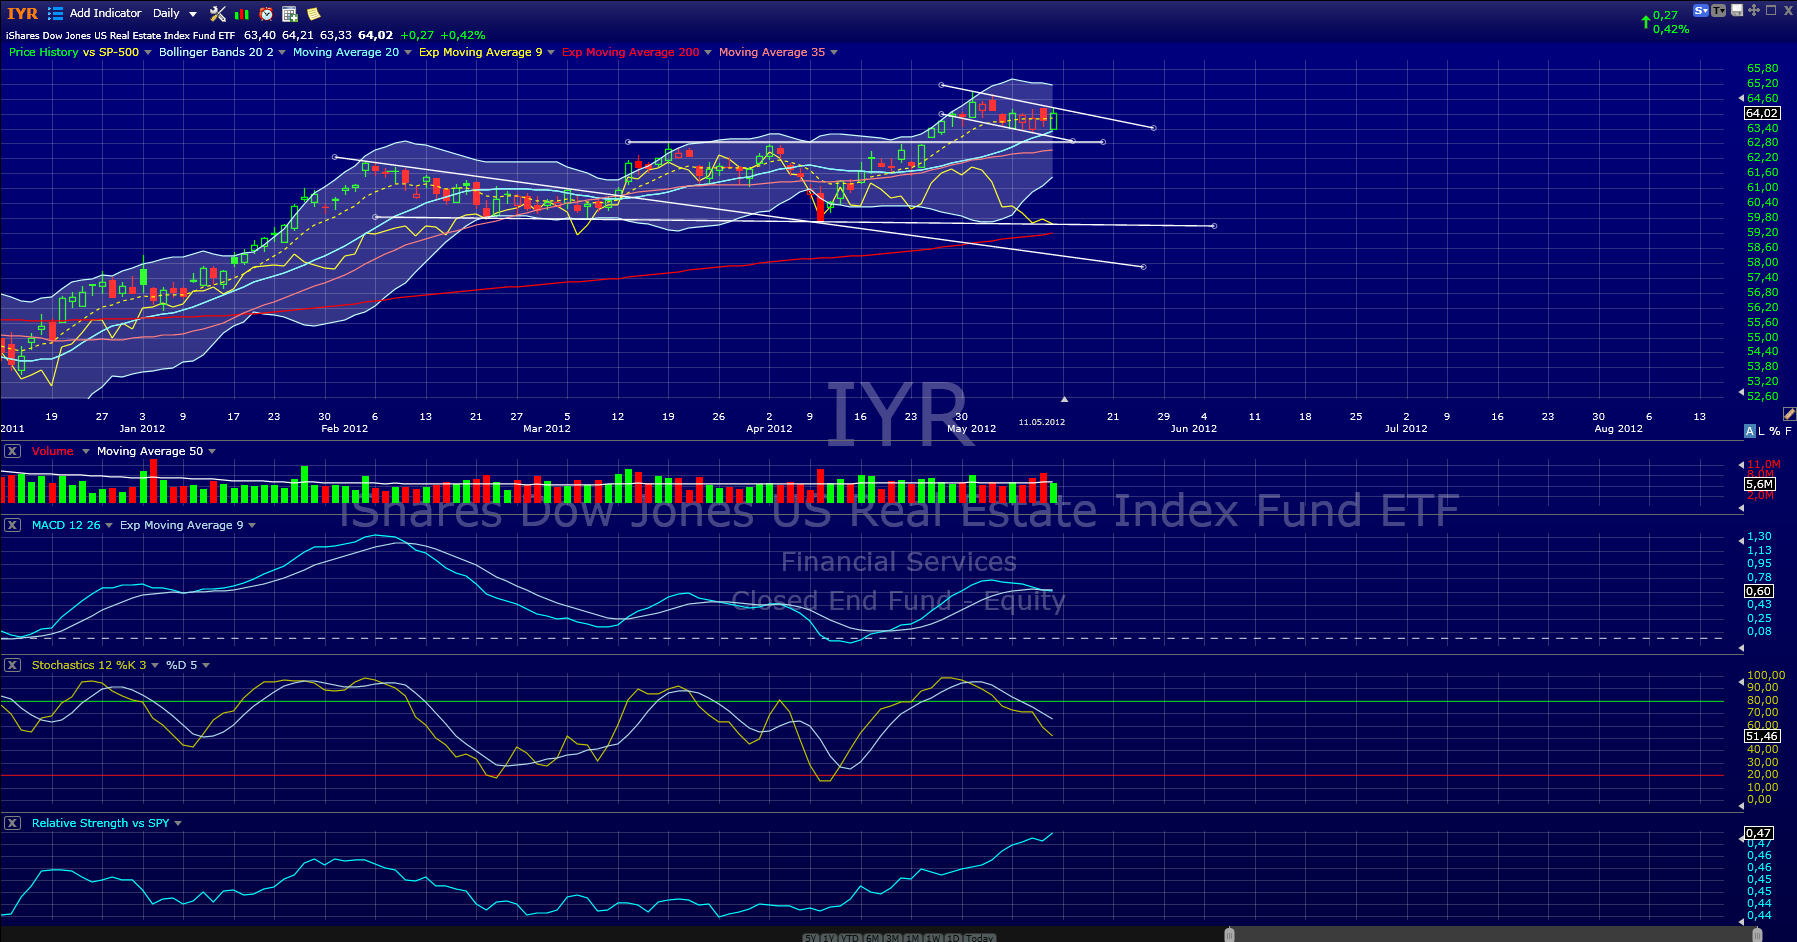Open MACD's Exp Moving Average 9 menu
This screenshot has width=1797, height=942.
pos(252,525)
